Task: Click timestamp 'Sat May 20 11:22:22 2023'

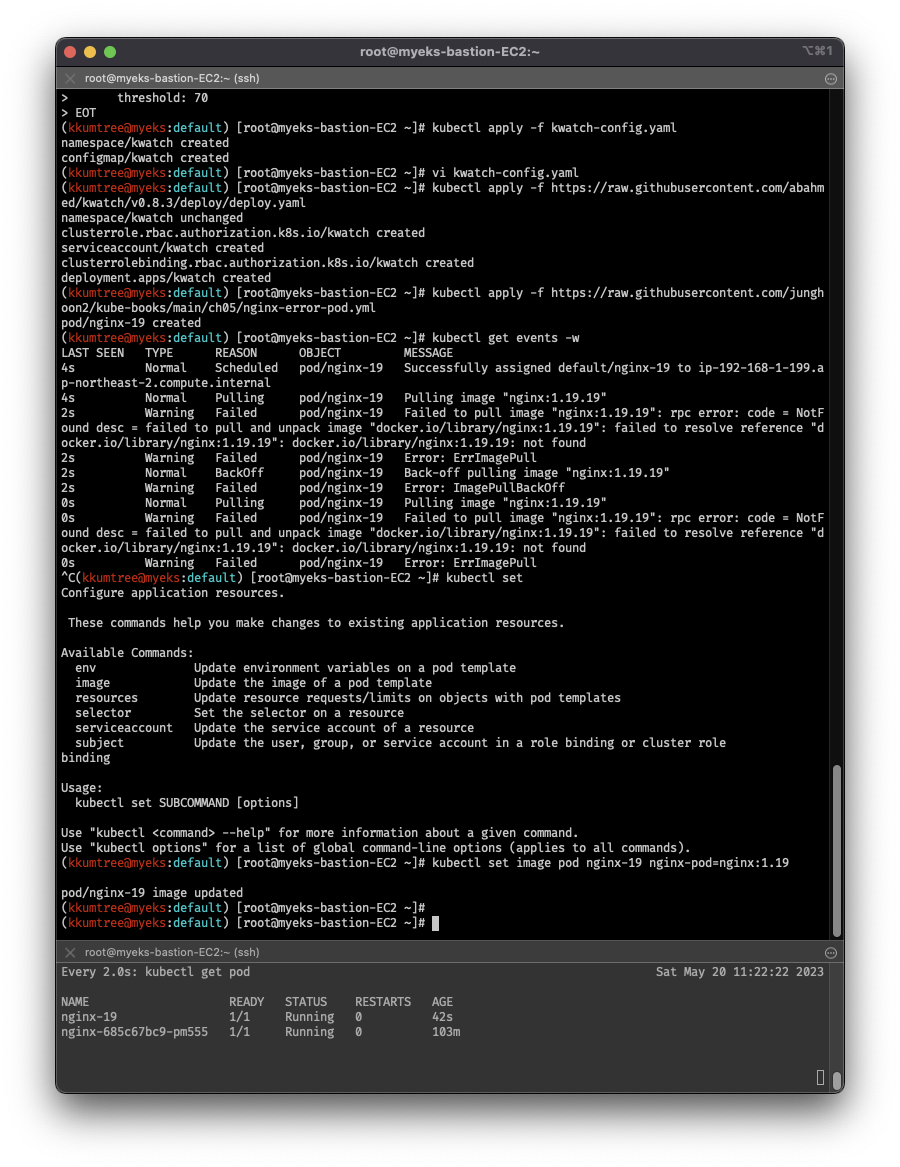Action: coord(740,972)
